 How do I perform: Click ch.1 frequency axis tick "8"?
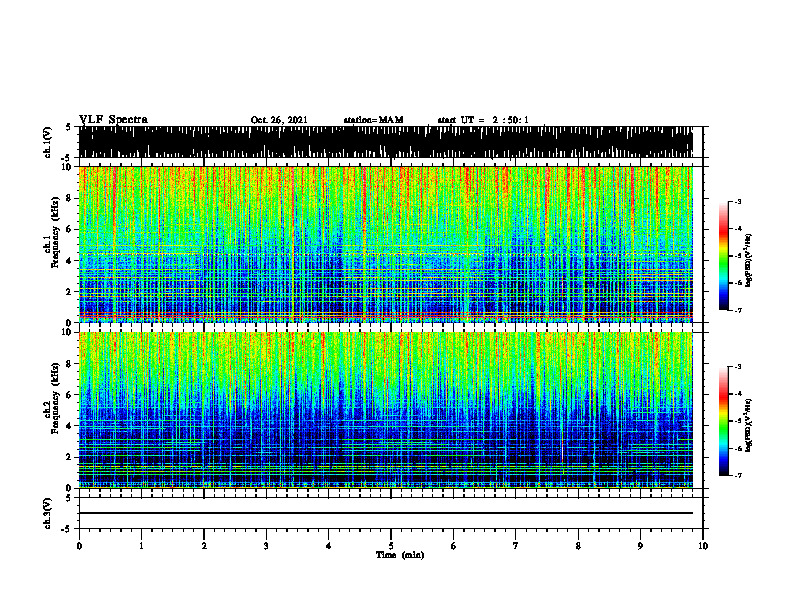pyautogui.click(x=70, y=198)
